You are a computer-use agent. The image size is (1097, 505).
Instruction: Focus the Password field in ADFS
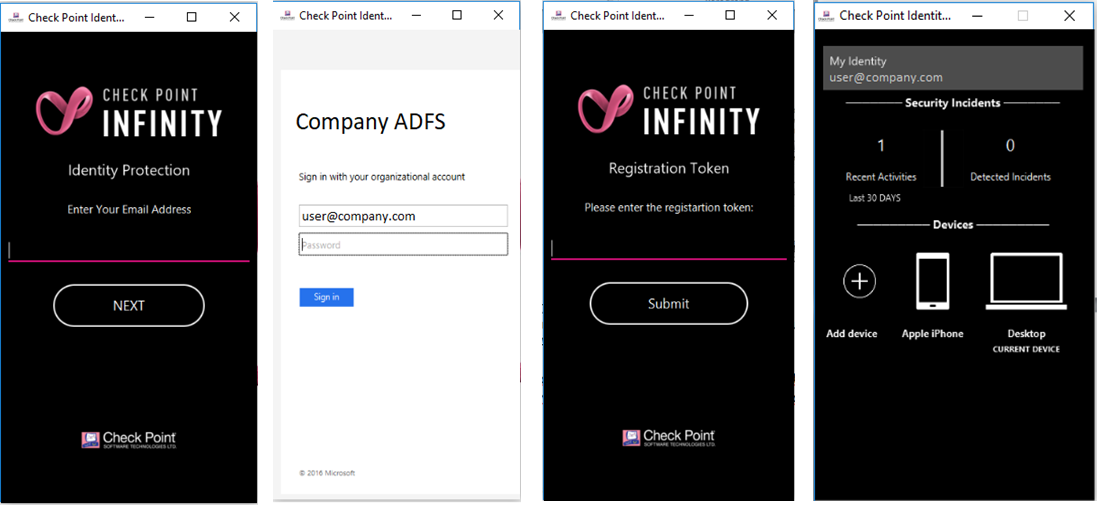(403, 245)
